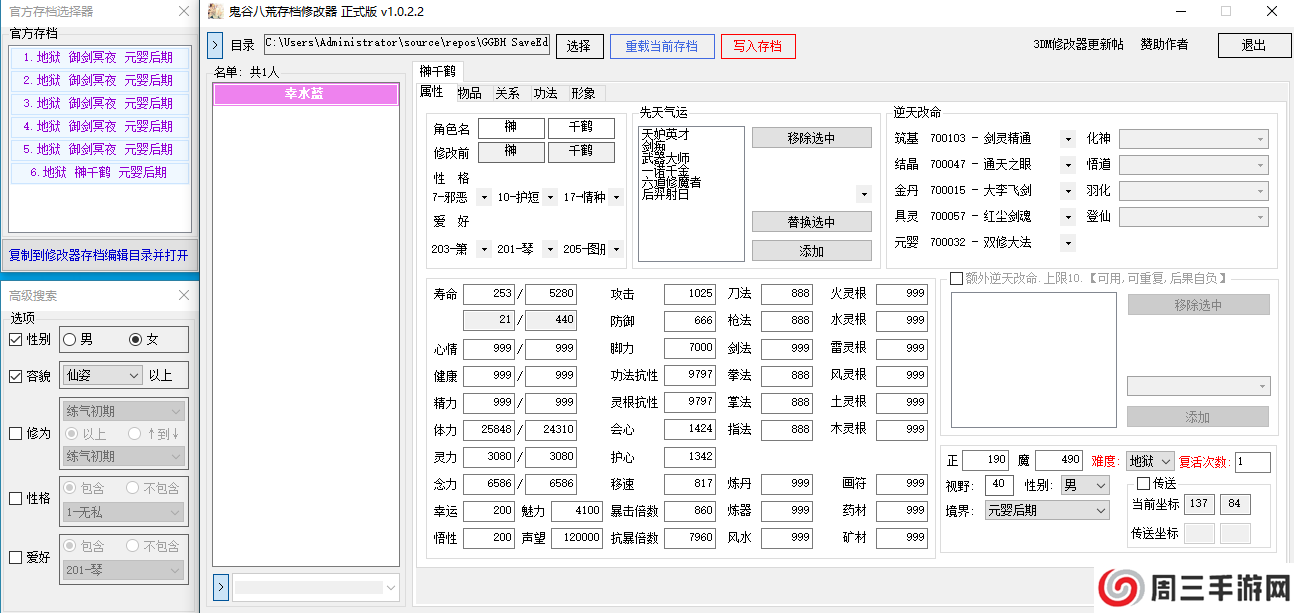Click the arrow icon below the character list
The width and height of the screenshot is (1294, 613).
pyautogui.click(x=220, y=587)
